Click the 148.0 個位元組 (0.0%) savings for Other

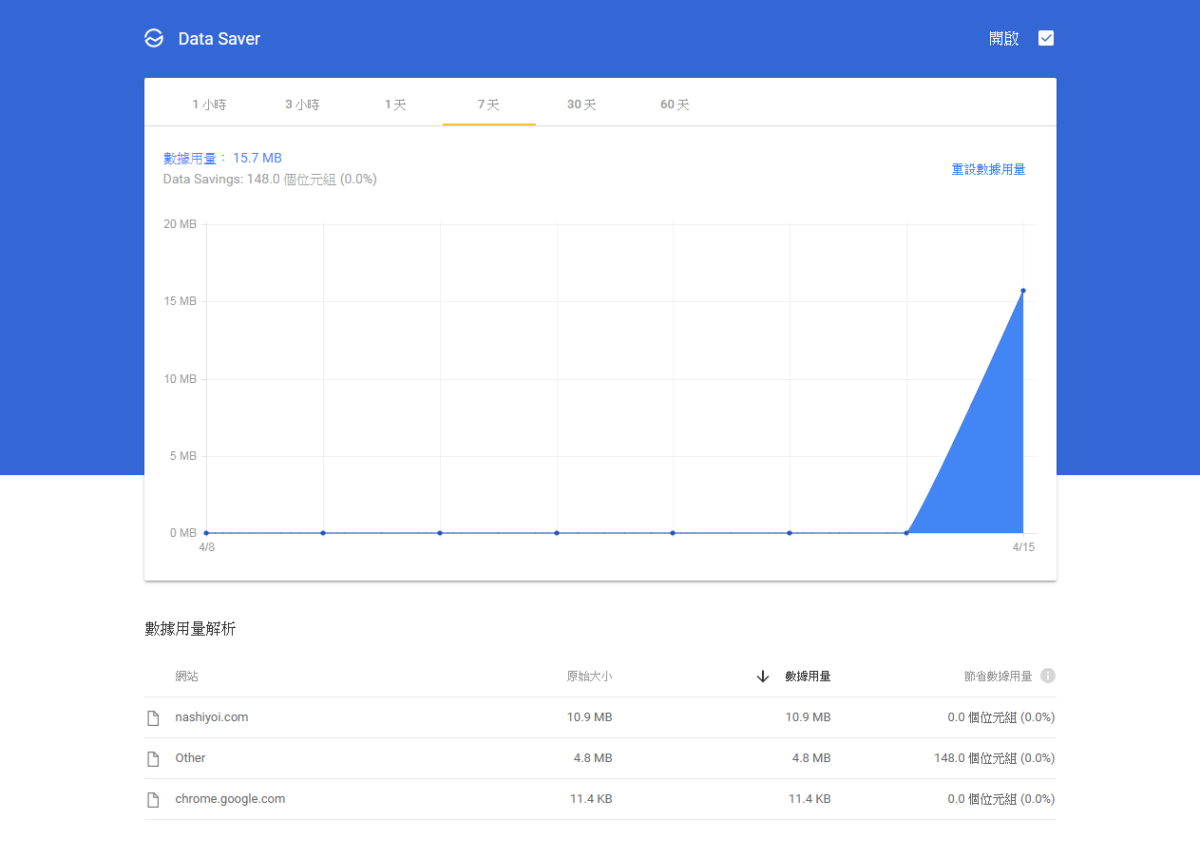[995, 758]
